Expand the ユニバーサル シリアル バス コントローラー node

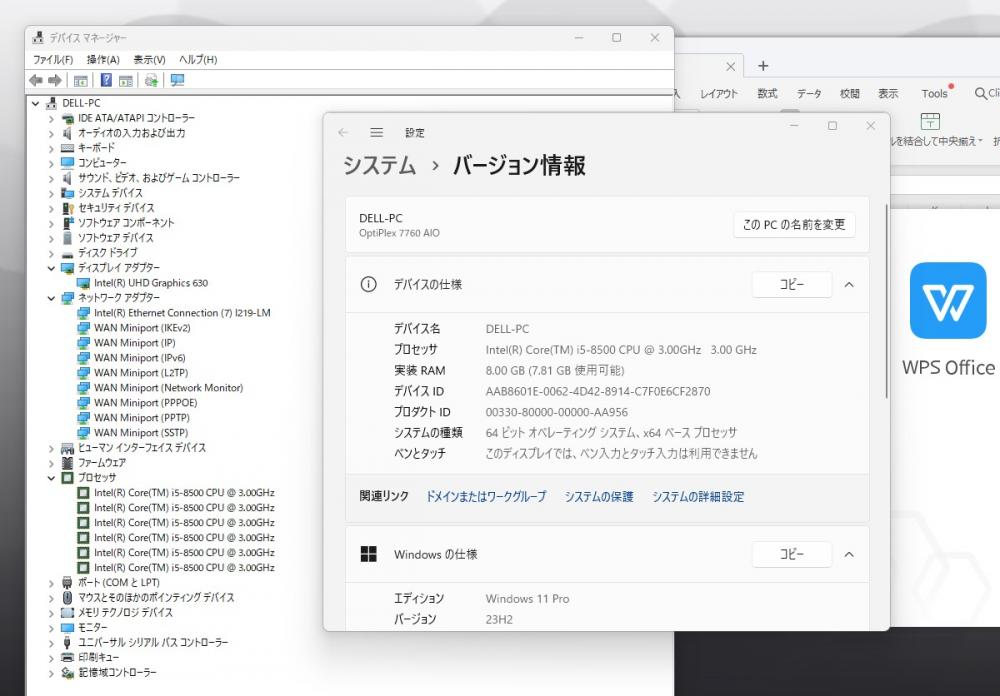52,642
